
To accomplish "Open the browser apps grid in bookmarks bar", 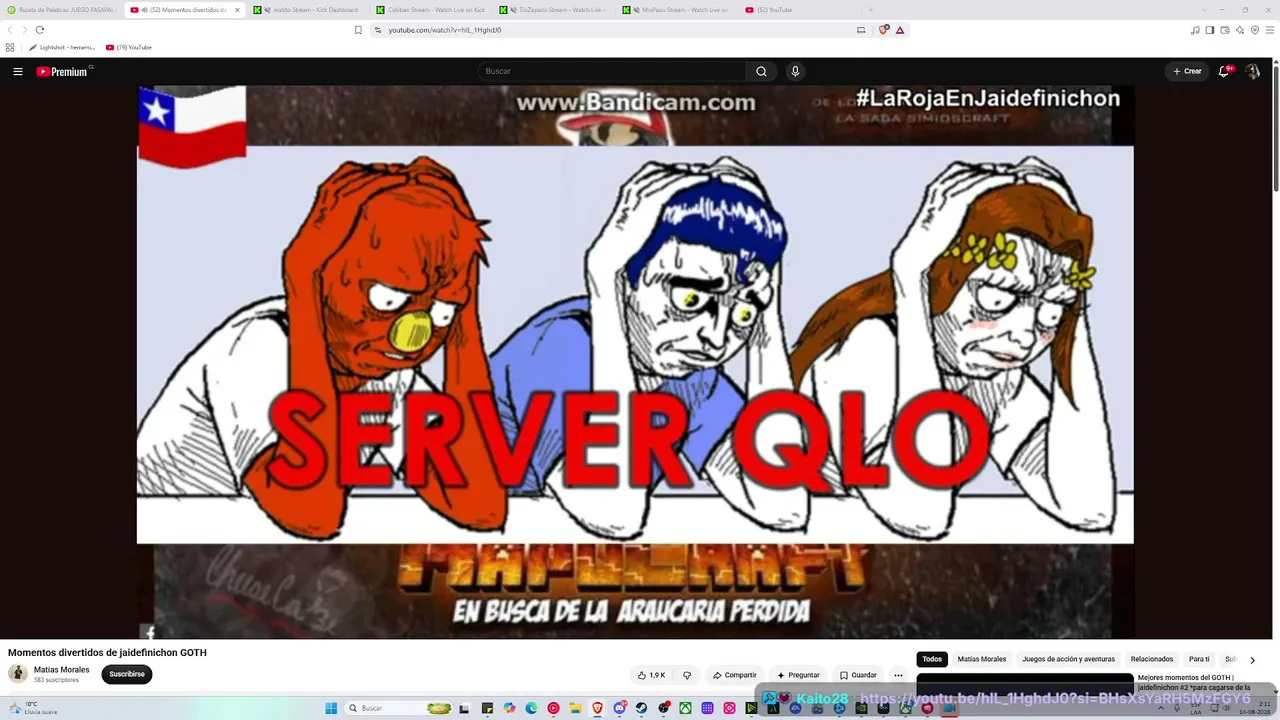I will pos(10,47).
